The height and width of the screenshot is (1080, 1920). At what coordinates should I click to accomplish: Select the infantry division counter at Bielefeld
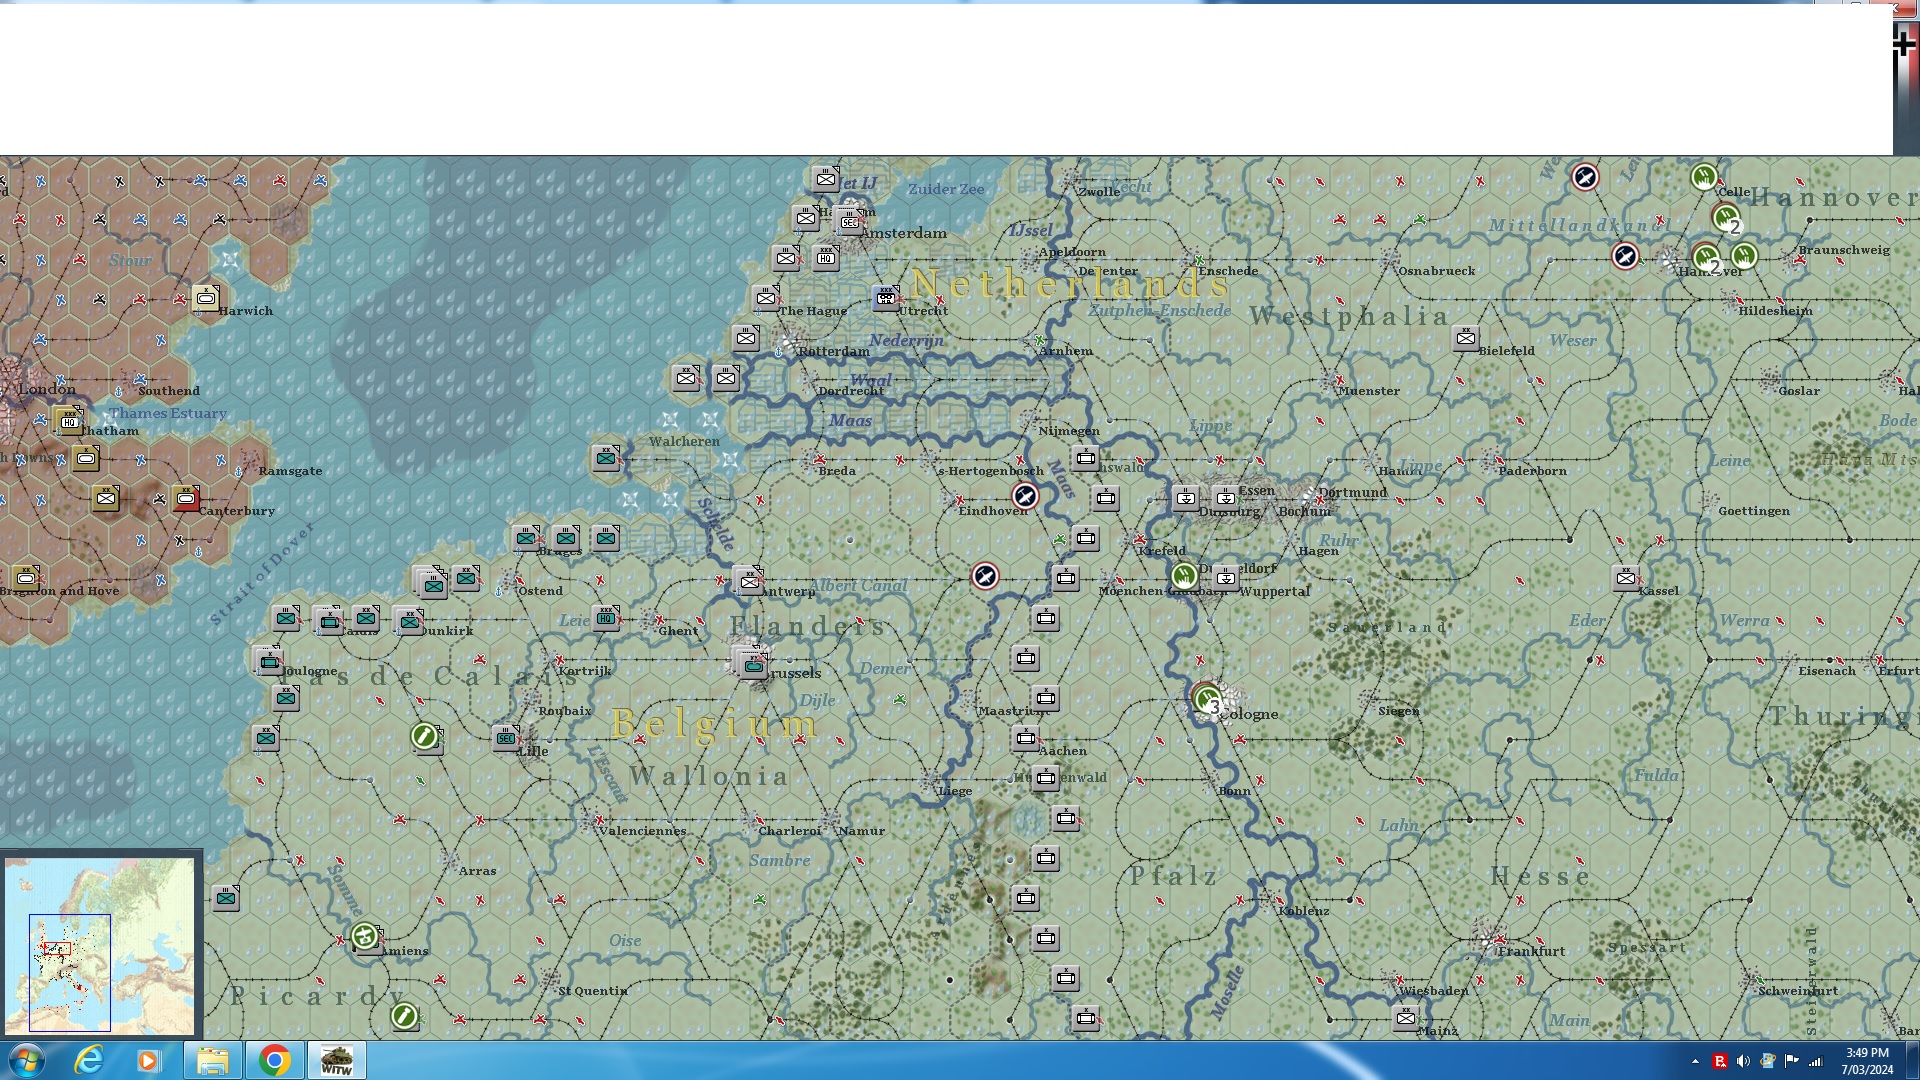click(x=1465, y=338)
